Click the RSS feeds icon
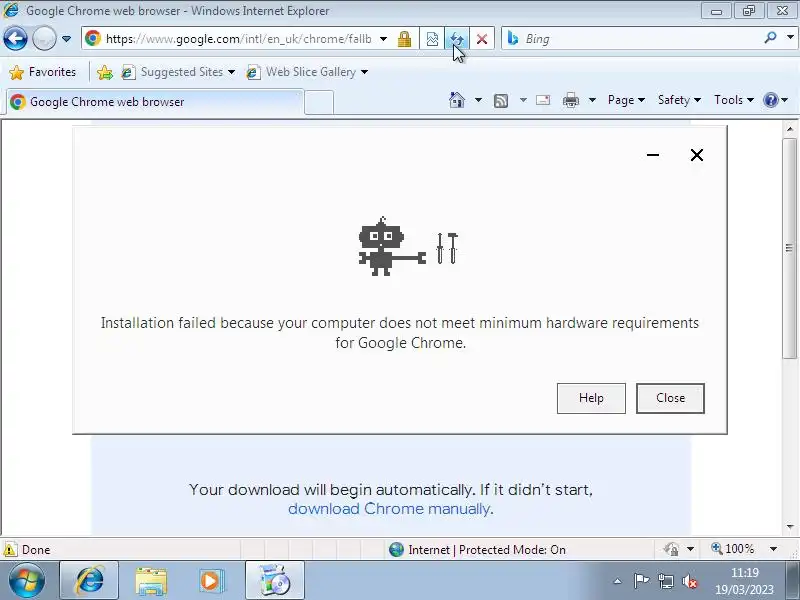The height and width of the screenshot is (600, 800). point(501,101)
